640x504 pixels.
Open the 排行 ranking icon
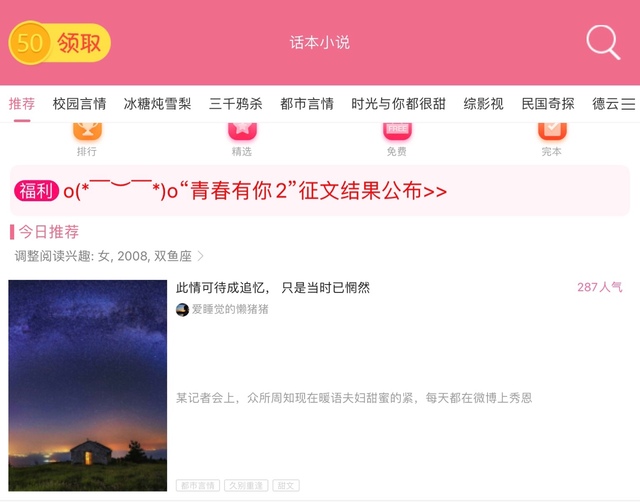pyautogui.click(x=87, y=140)
